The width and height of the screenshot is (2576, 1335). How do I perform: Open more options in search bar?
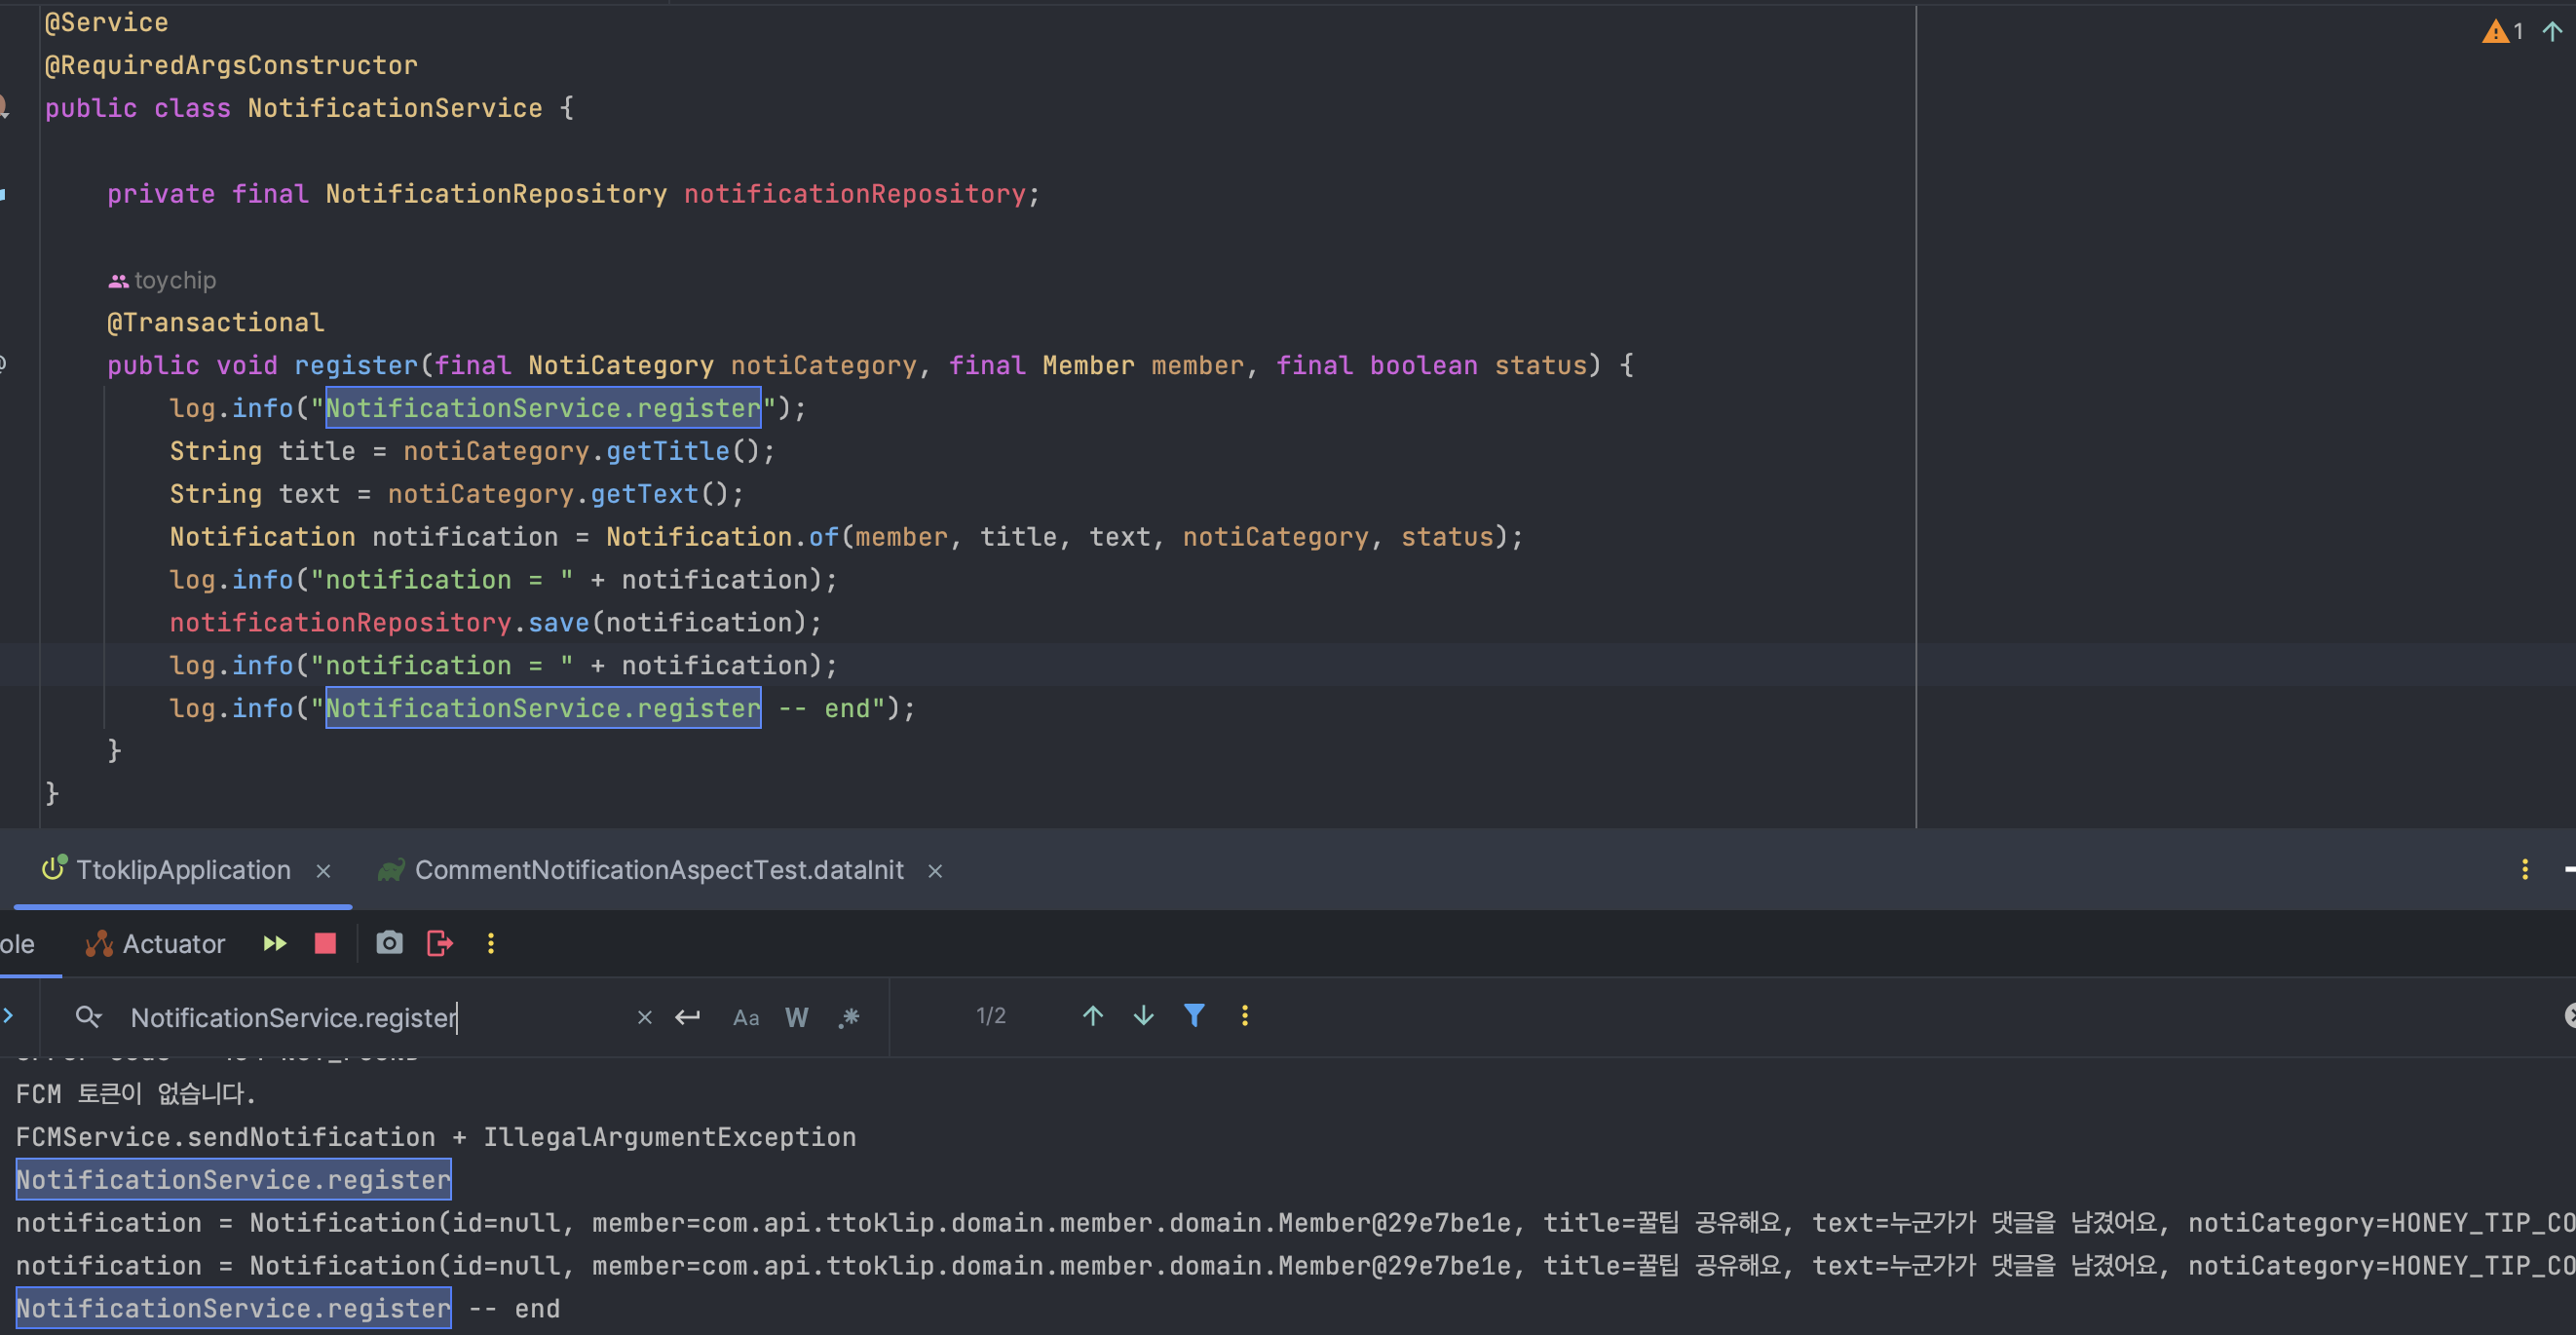pyautogui.click(x=1244, y=1016)
